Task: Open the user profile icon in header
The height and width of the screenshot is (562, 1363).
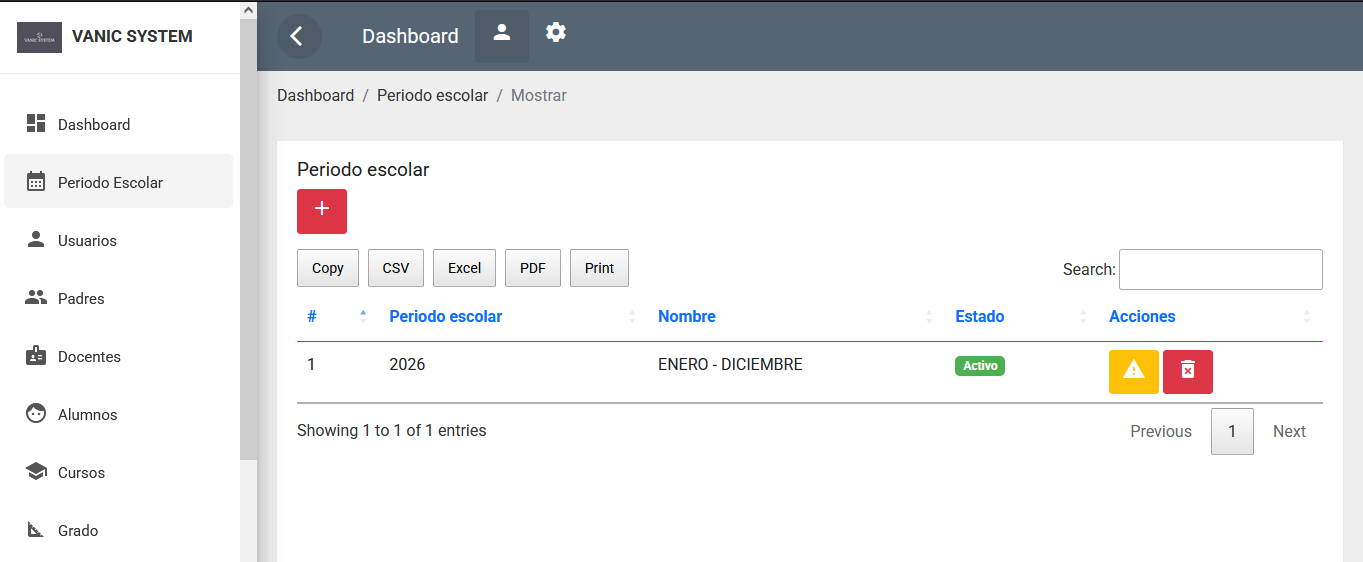Action: point(502,34)
